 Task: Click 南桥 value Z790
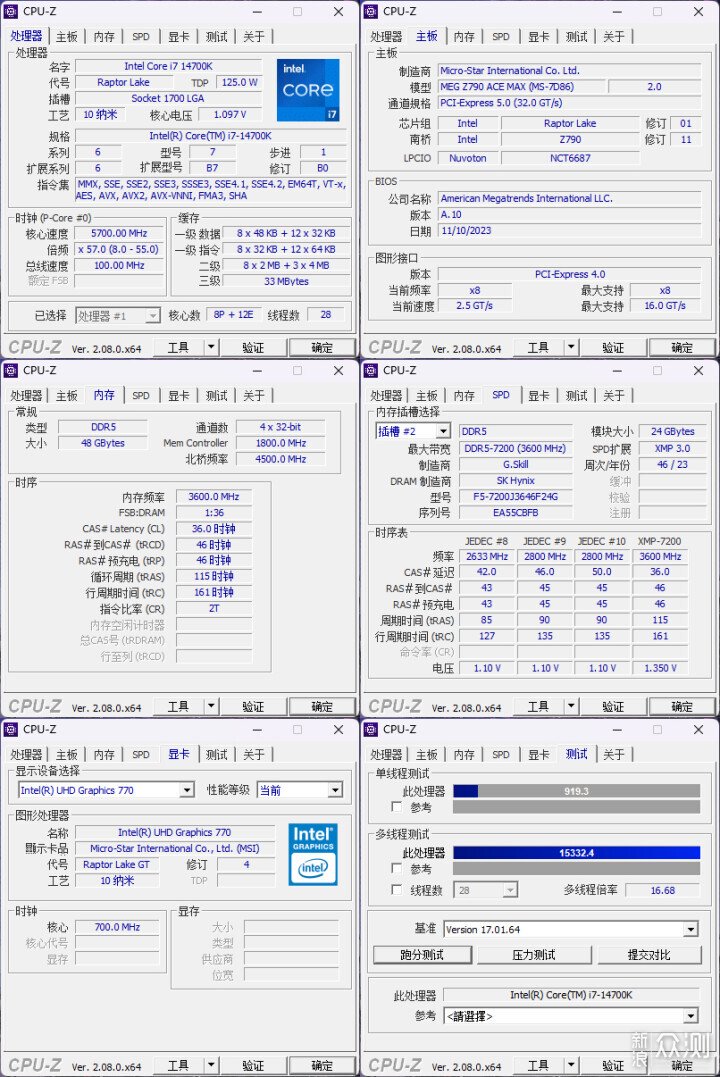[x=570, y=139]
